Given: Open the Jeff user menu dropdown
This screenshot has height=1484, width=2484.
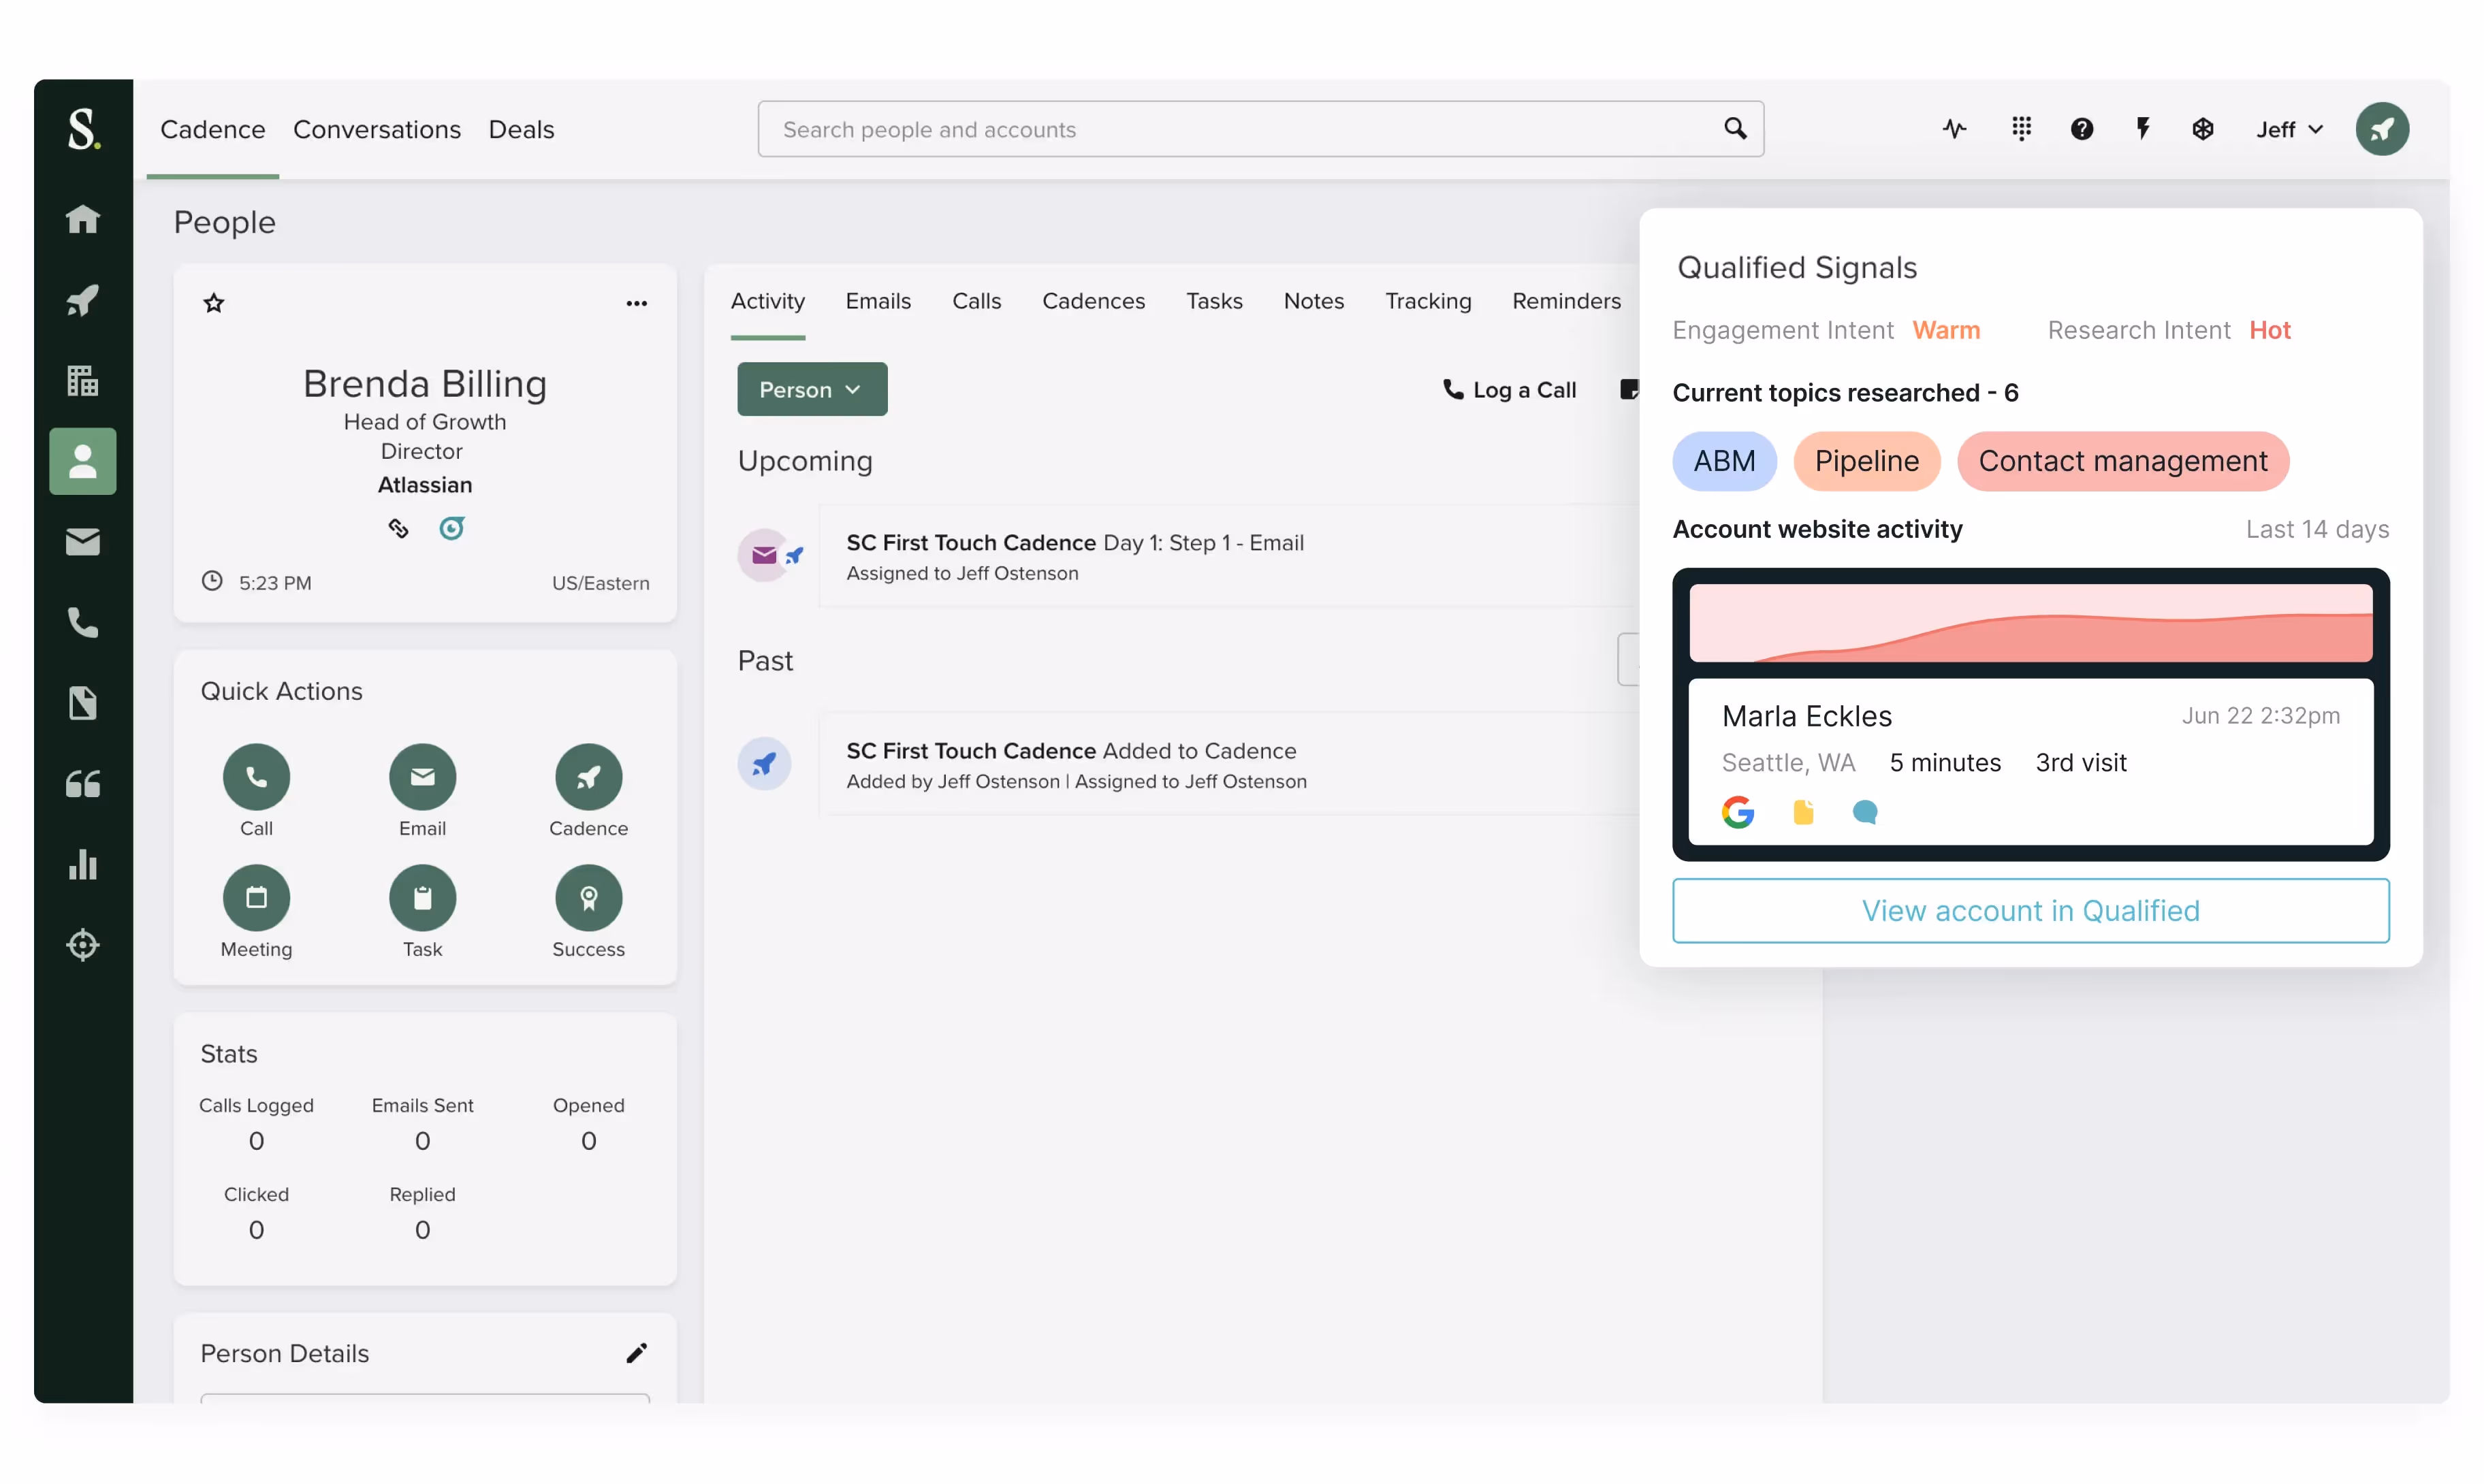Looking at the screenshot, I should point(2288,130).
